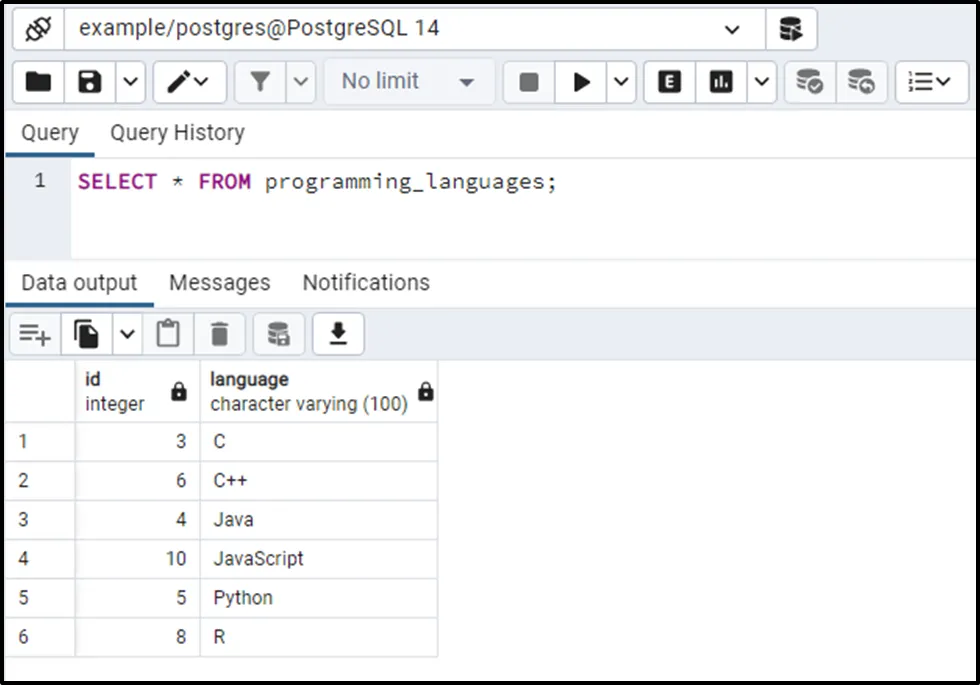Open the Execute options dropdown arrow

tap(620, 82)
